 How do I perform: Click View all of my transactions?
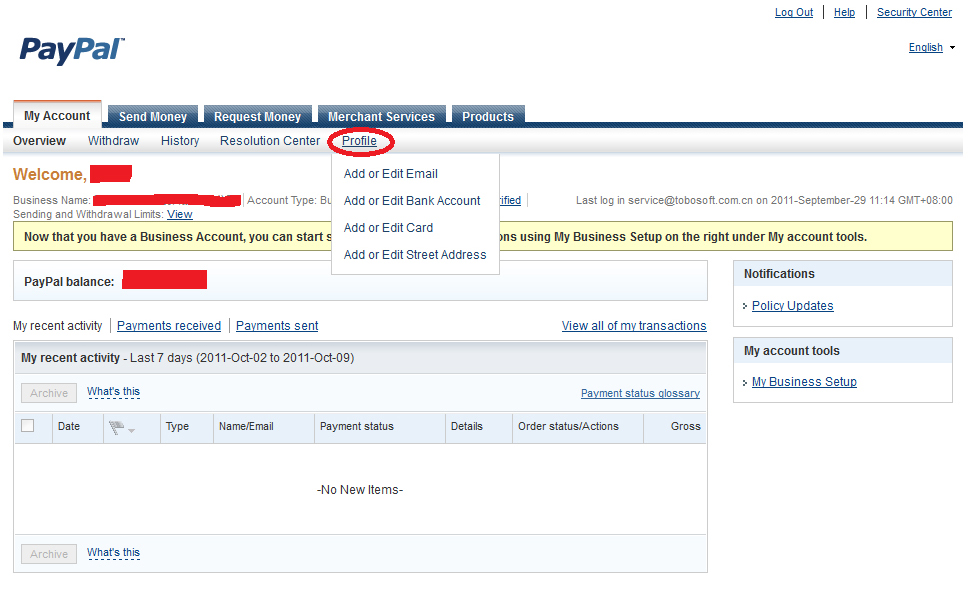tap(634, 326)
